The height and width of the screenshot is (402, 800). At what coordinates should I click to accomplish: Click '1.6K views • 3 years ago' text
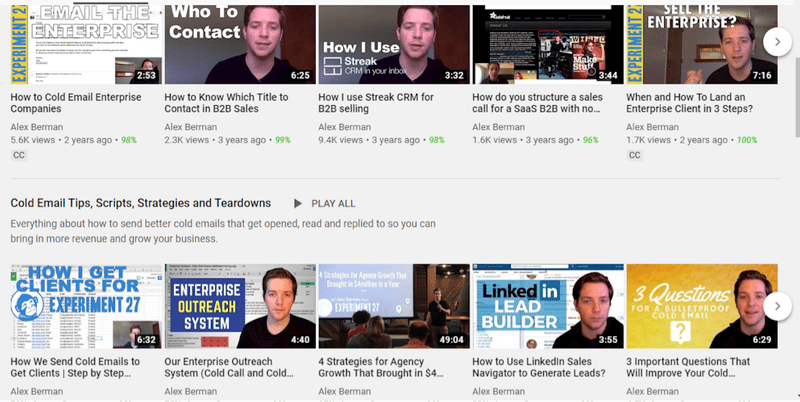coord(523,140)
